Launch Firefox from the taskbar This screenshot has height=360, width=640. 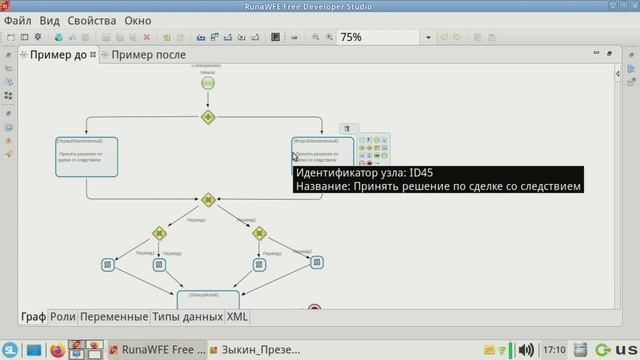(x=58, y=350)
